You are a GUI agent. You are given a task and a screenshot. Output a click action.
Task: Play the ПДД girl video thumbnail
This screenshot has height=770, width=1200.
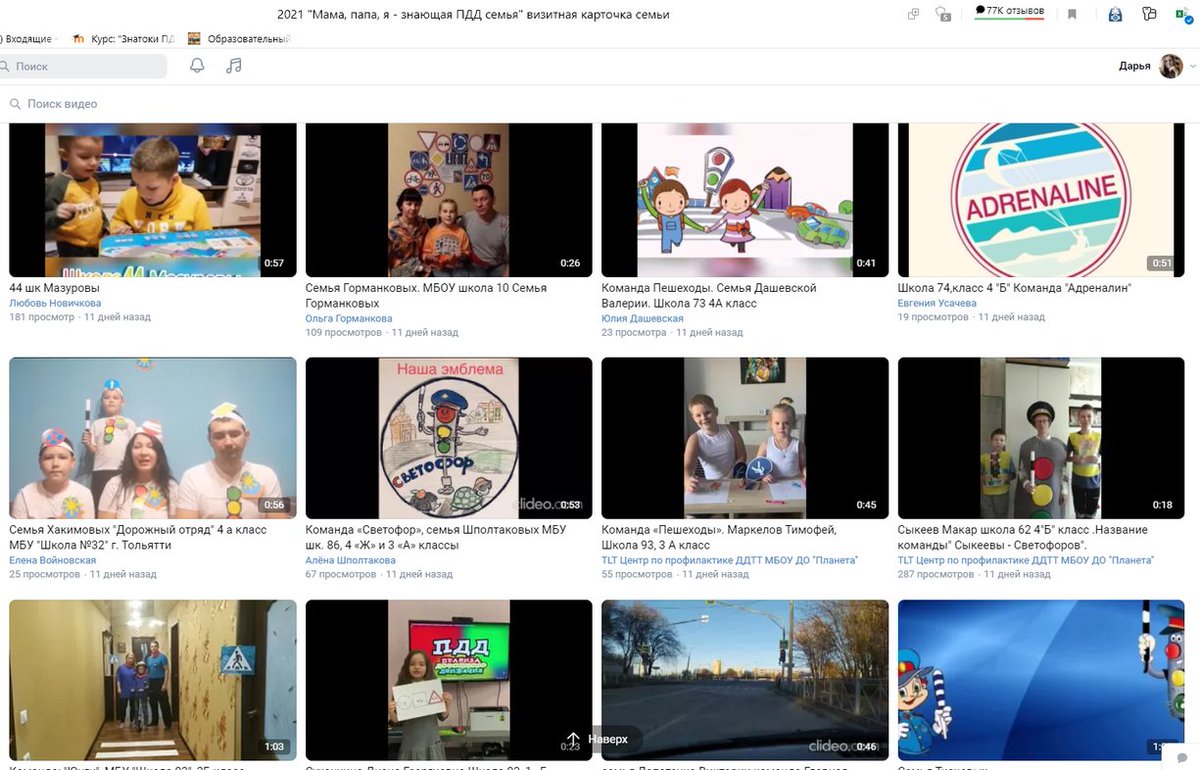pyautogui.click(x=449, y=680)
